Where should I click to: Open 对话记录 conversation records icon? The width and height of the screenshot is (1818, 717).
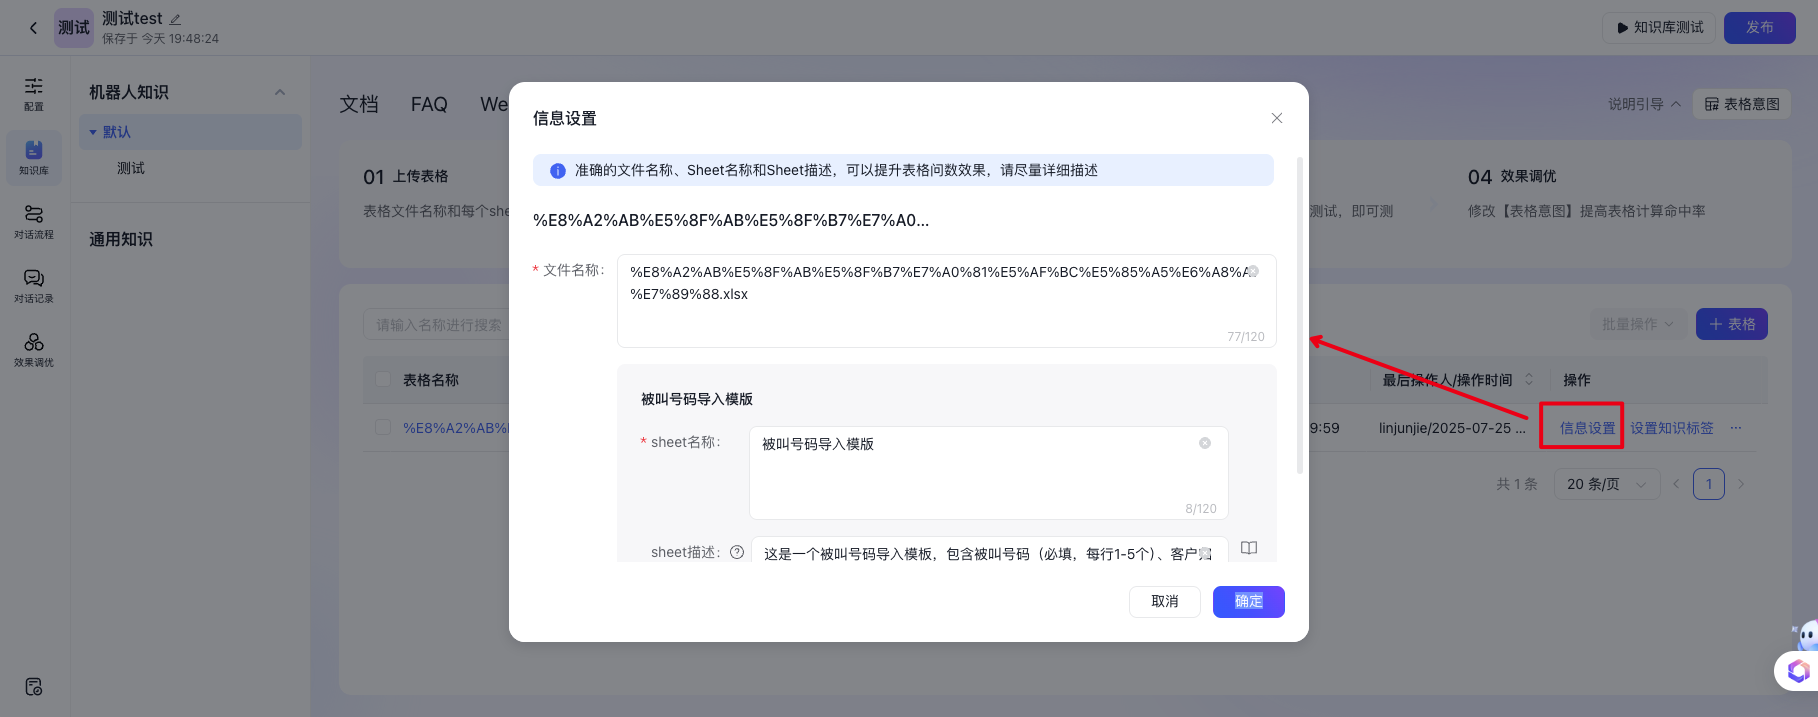pyautogui.click(x=34, y=285)
